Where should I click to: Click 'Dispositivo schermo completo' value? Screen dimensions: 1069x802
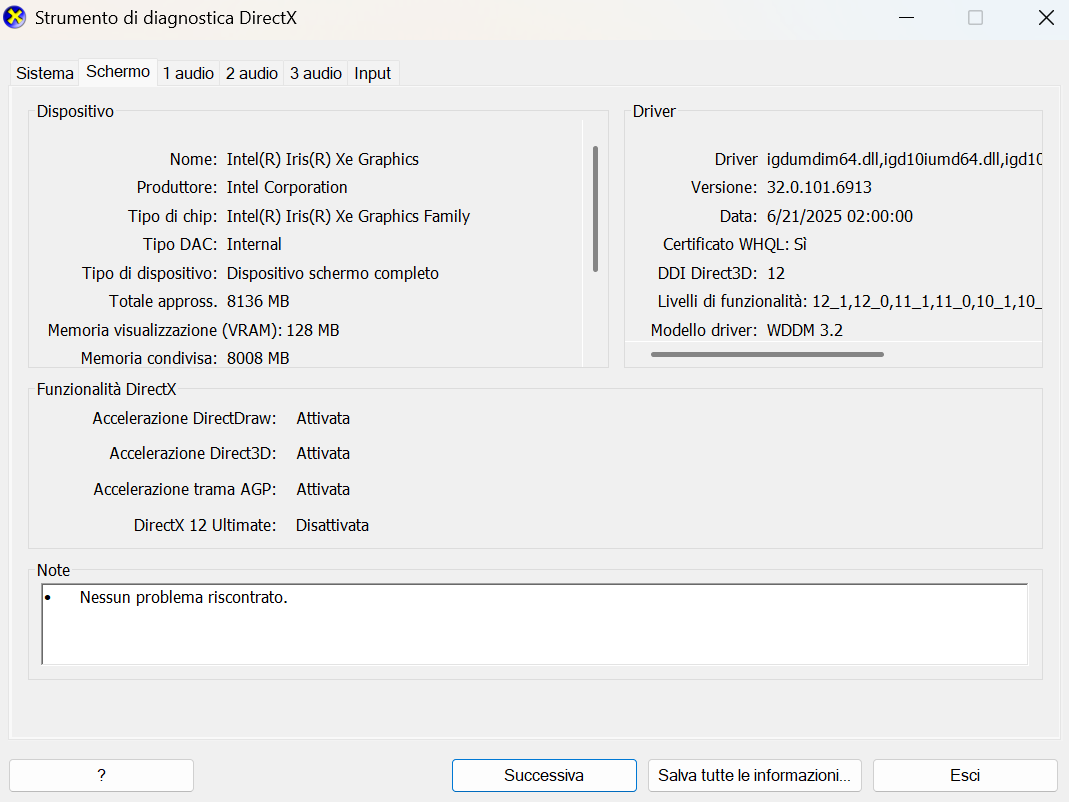(333, 273)
